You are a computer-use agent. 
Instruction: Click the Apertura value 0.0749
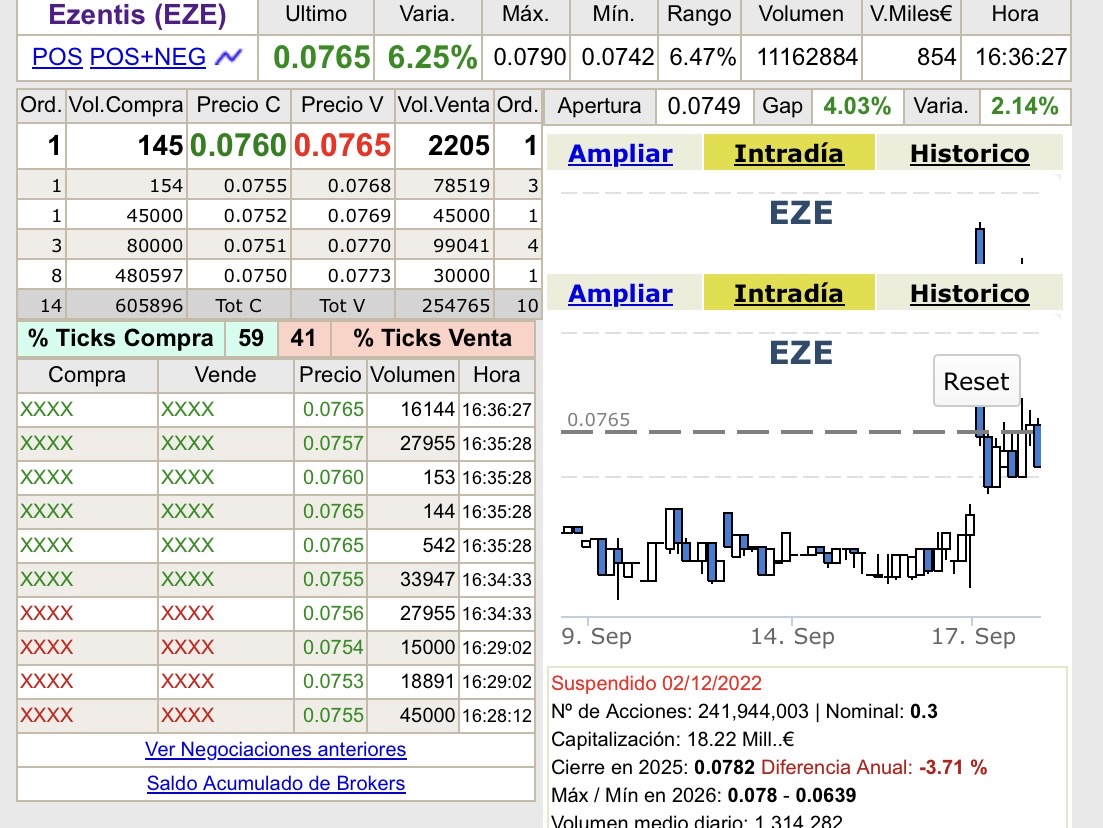tap(703, 106)
